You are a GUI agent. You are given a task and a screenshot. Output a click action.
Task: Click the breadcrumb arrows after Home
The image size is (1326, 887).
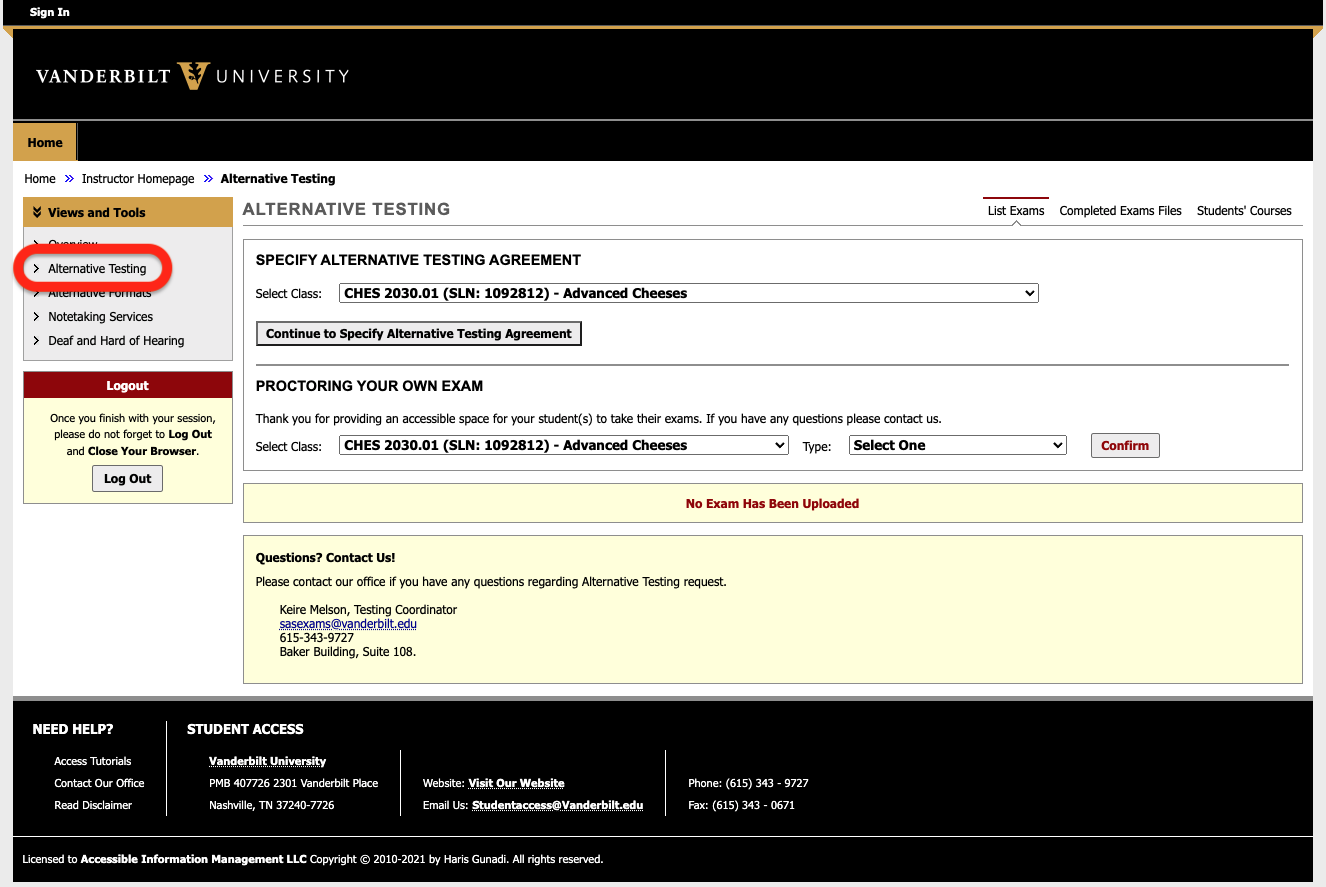coord(67,178)
